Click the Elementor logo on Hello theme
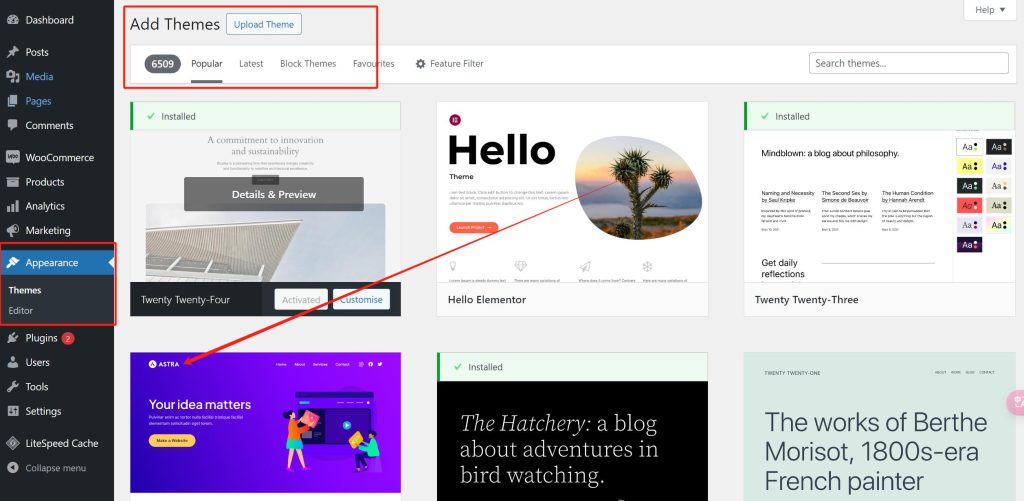Screen dimensions: 1024x501 [x=455, y=120]
